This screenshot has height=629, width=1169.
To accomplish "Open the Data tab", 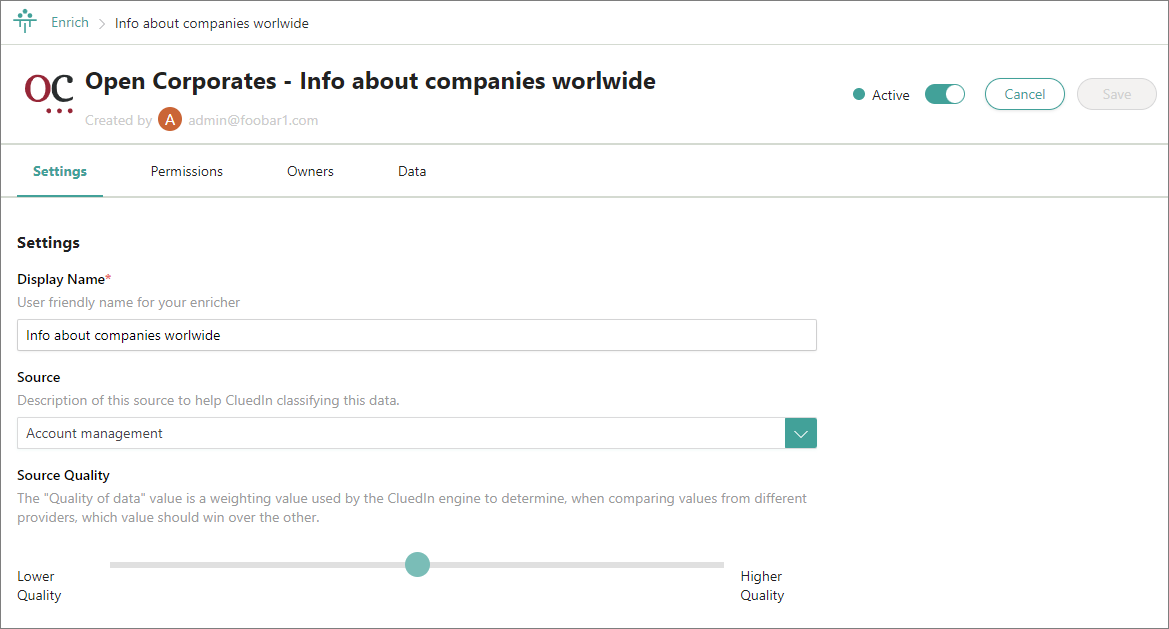I will (412, 171).
